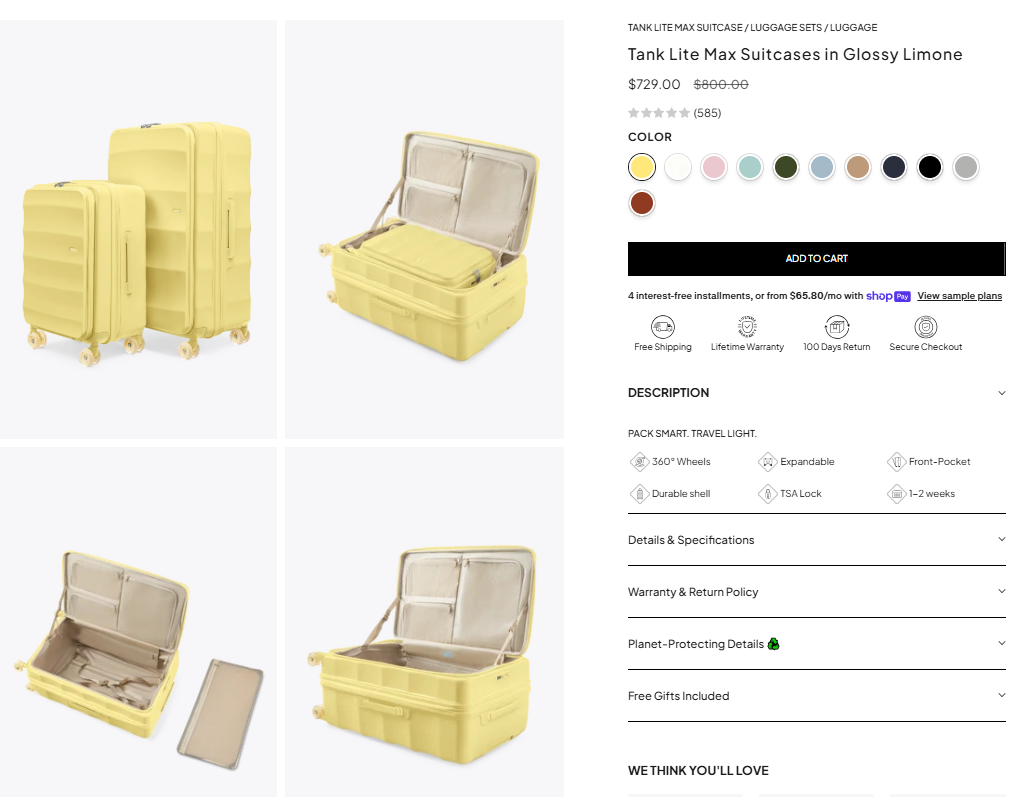Click the TSA Lock feature icon
This screenshot has width=1019, height=797.
tap(767, 493)
